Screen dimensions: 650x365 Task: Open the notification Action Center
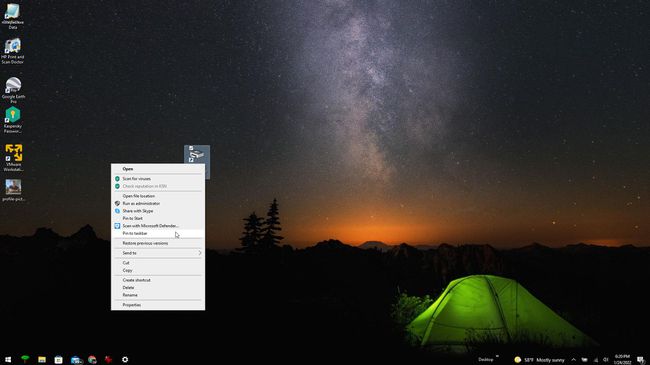coord(640,360)
